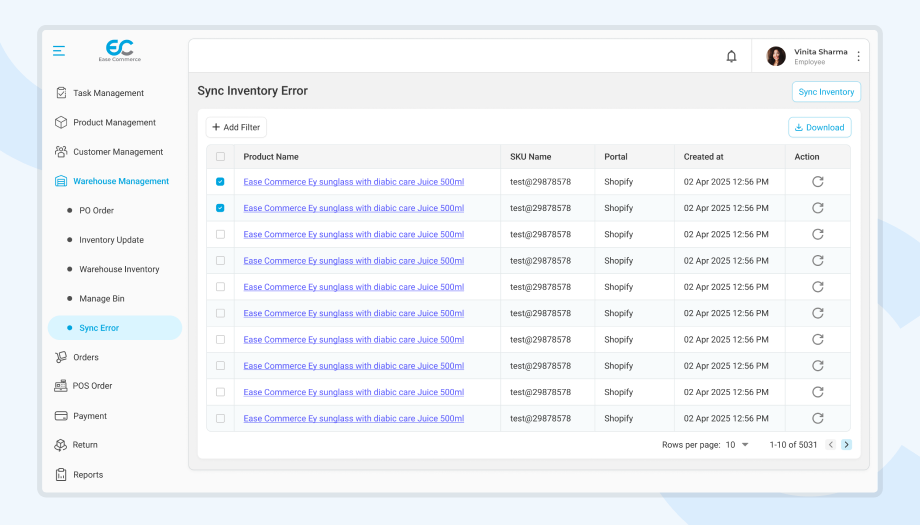Go to next page with right chevron
Viewport: 920px width, 525px height.
click(x=846, y=445)
